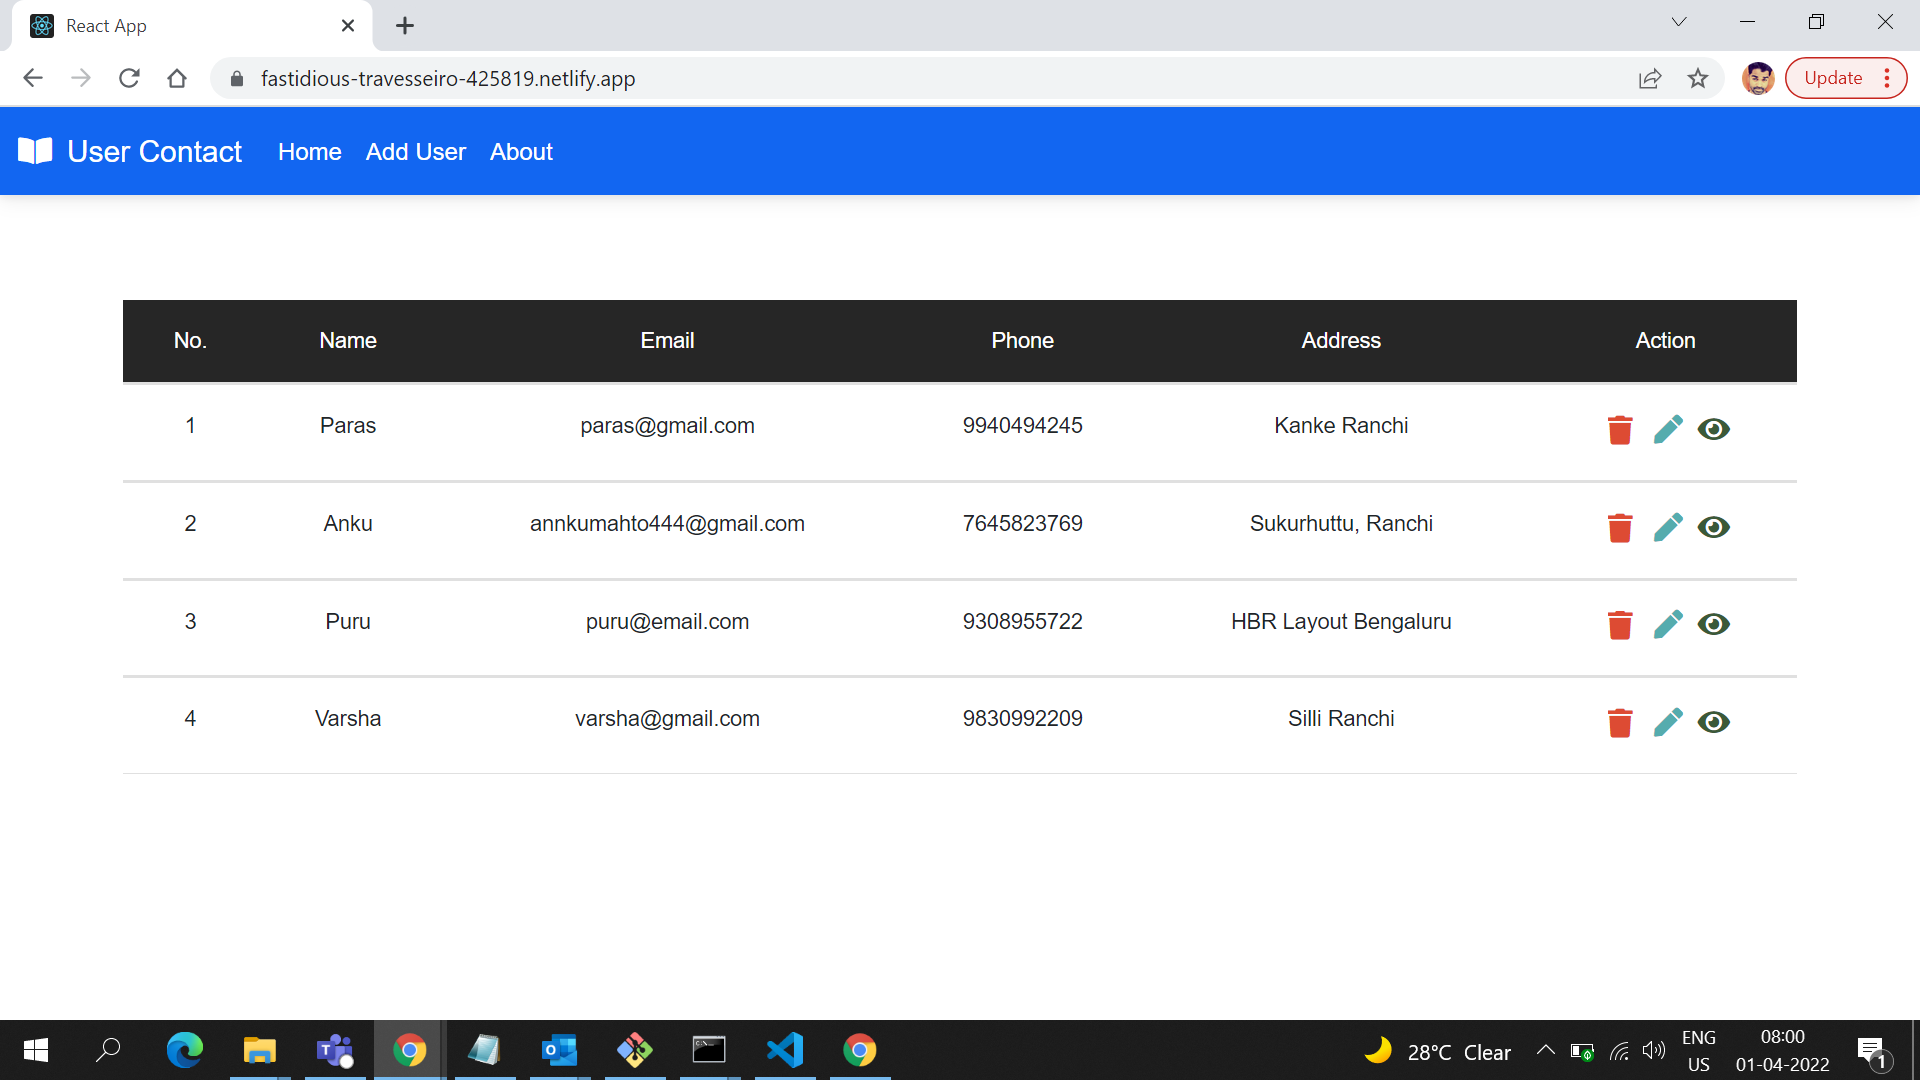This screenshot has width=1920, height=1080.
Task: Go to the Add User page
Action: [415, 151]
